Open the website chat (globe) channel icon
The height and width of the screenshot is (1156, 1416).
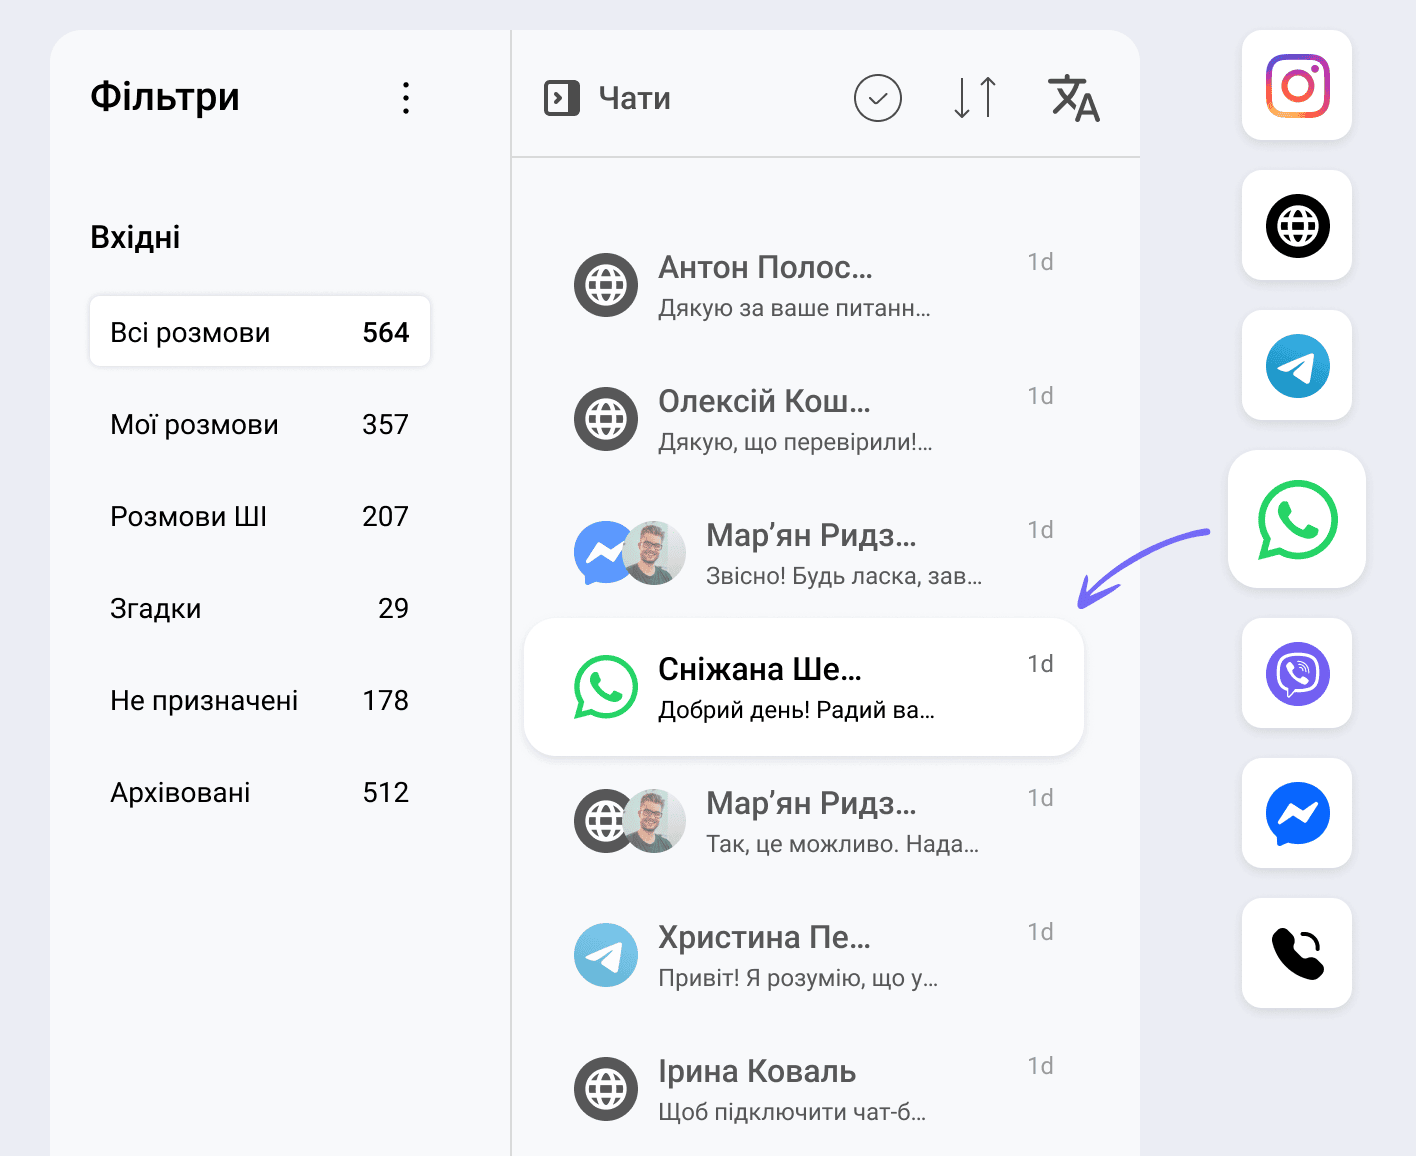1296,226
